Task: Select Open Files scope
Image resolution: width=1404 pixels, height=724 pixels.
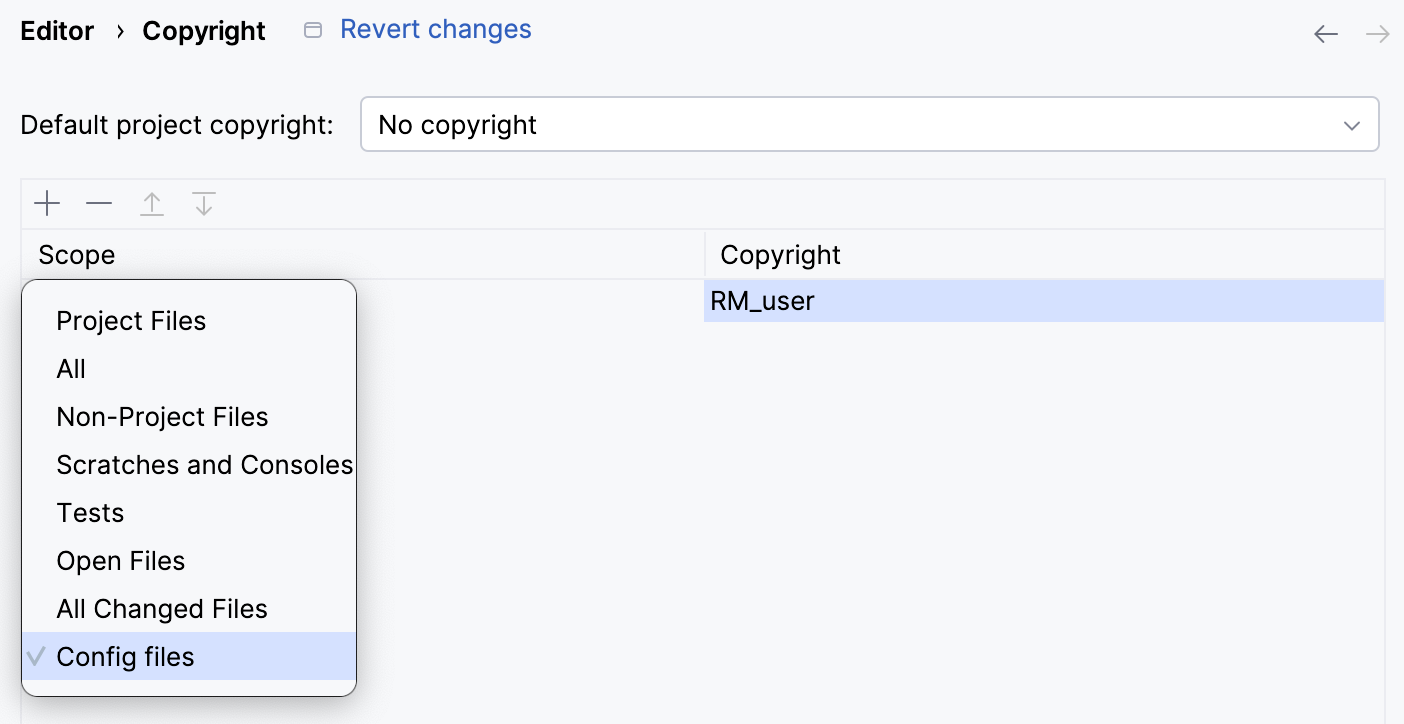Action: (x=121, y=561)
